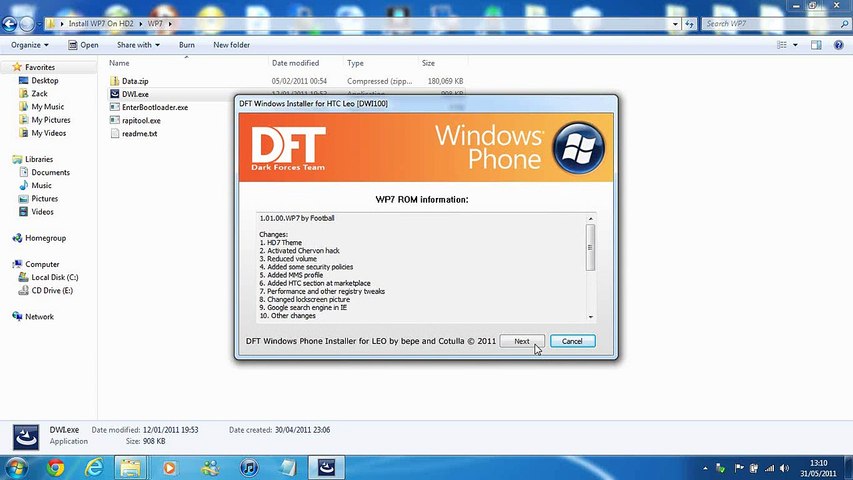The height and width of the screenshot is (480, 853).
Task: Open the Windows Start menu
Action: pyautogui.click(x=16, y=467)
